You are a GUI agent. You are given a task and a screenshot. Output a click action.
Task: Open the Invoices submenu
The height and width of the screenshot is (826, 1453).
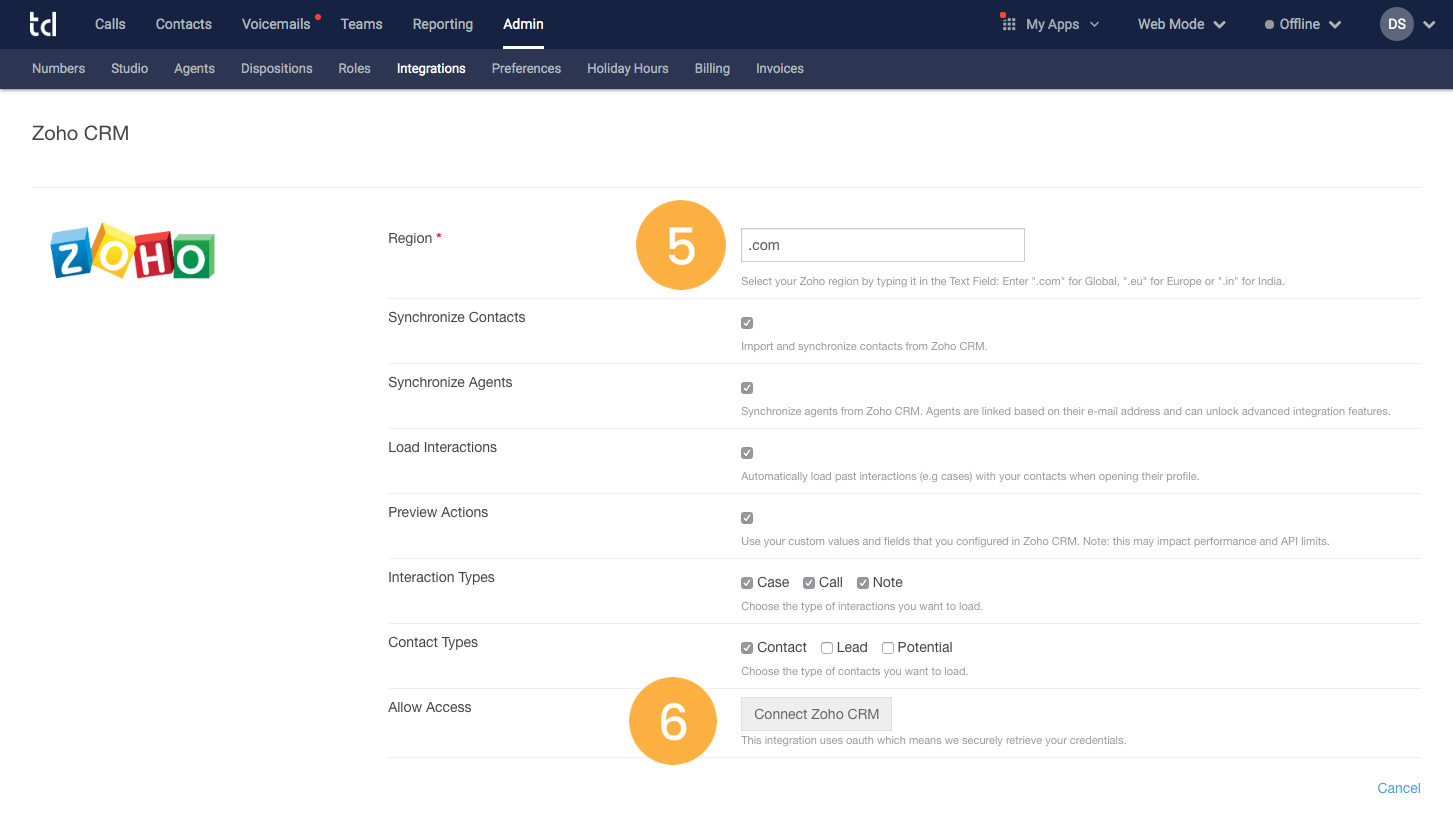click(x=780, y=69)
